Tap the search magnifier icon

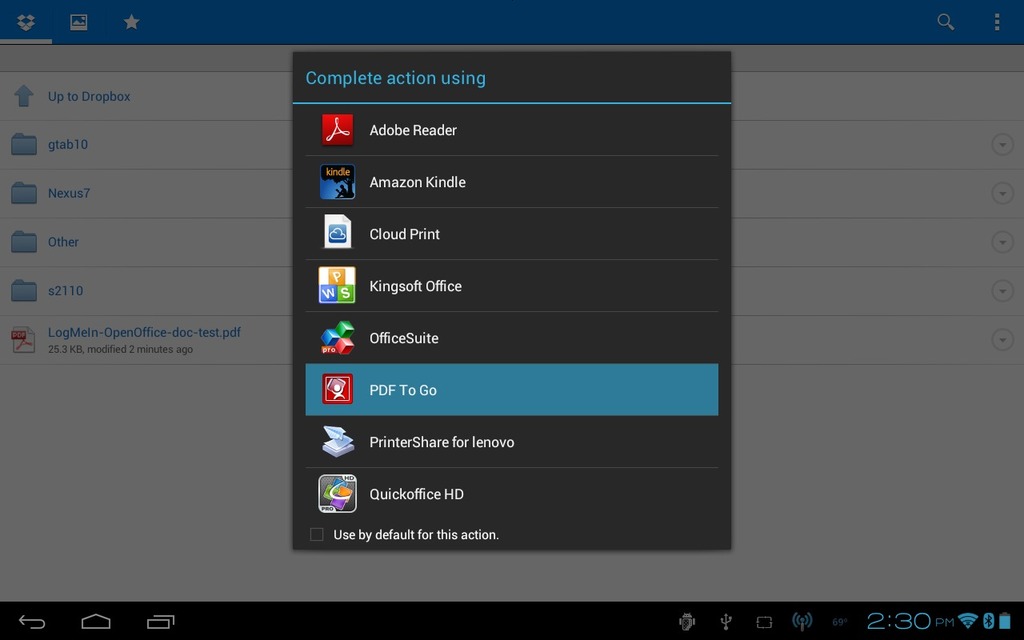pos(945,22)
